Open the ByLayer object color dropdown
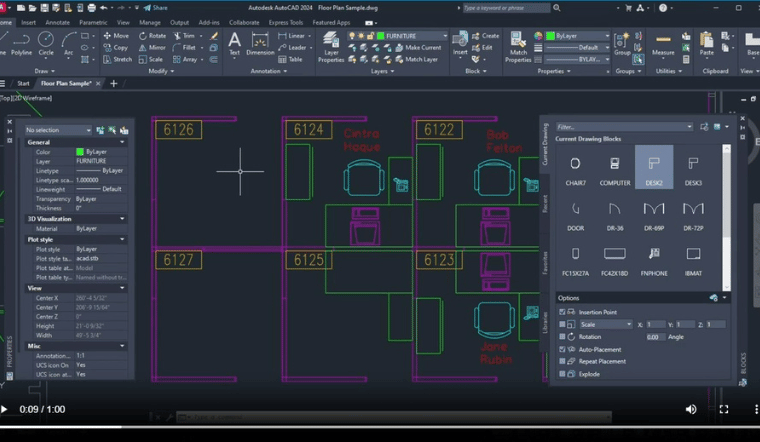 tap(578, 36)
